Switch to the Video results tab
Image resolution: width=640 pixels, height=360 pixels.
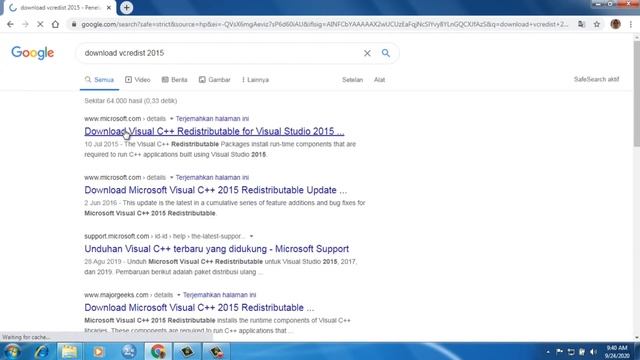(x=138, y=80)
